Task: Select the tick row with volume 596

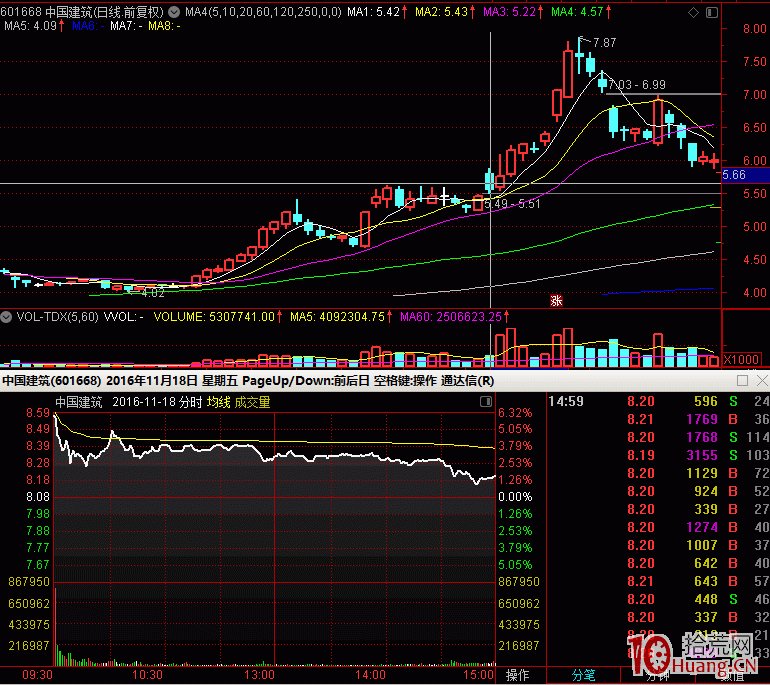Action: (x=658, y=402)
